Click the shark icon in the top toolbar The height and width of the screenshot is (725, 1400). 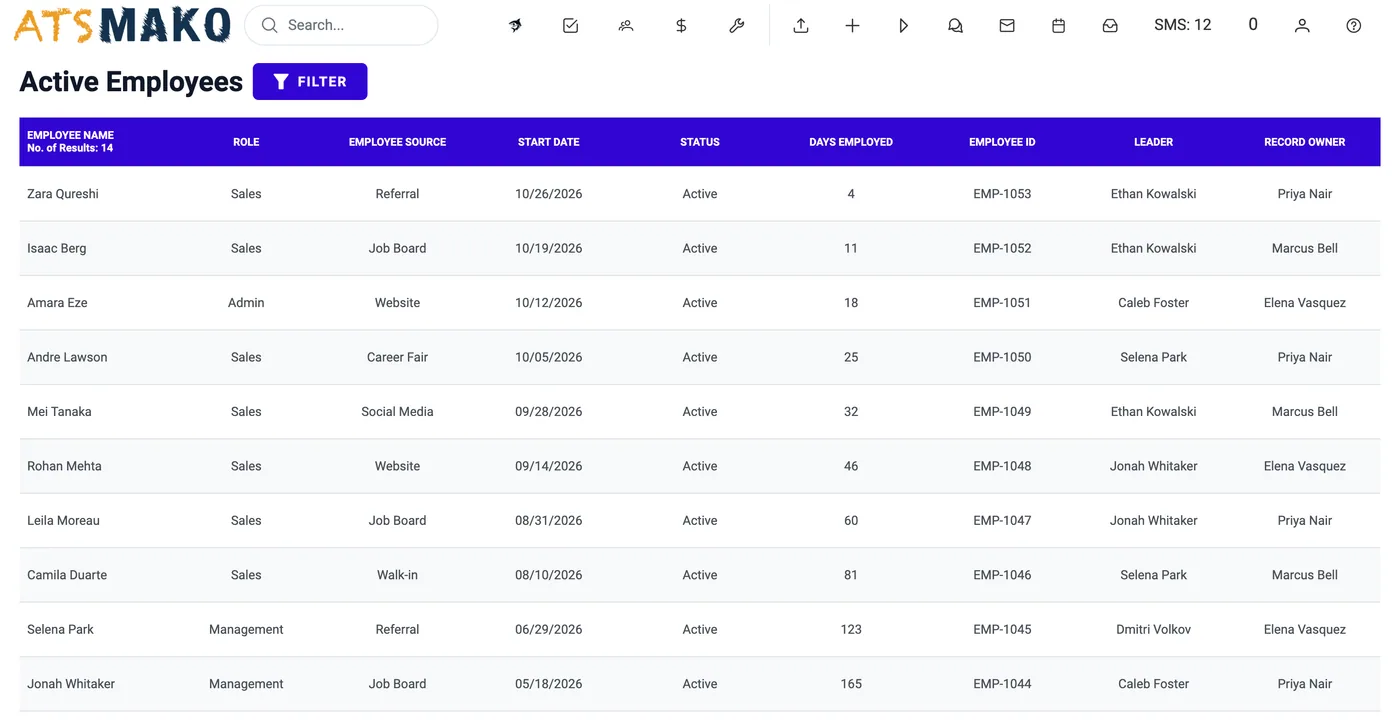tap(515, 26)
